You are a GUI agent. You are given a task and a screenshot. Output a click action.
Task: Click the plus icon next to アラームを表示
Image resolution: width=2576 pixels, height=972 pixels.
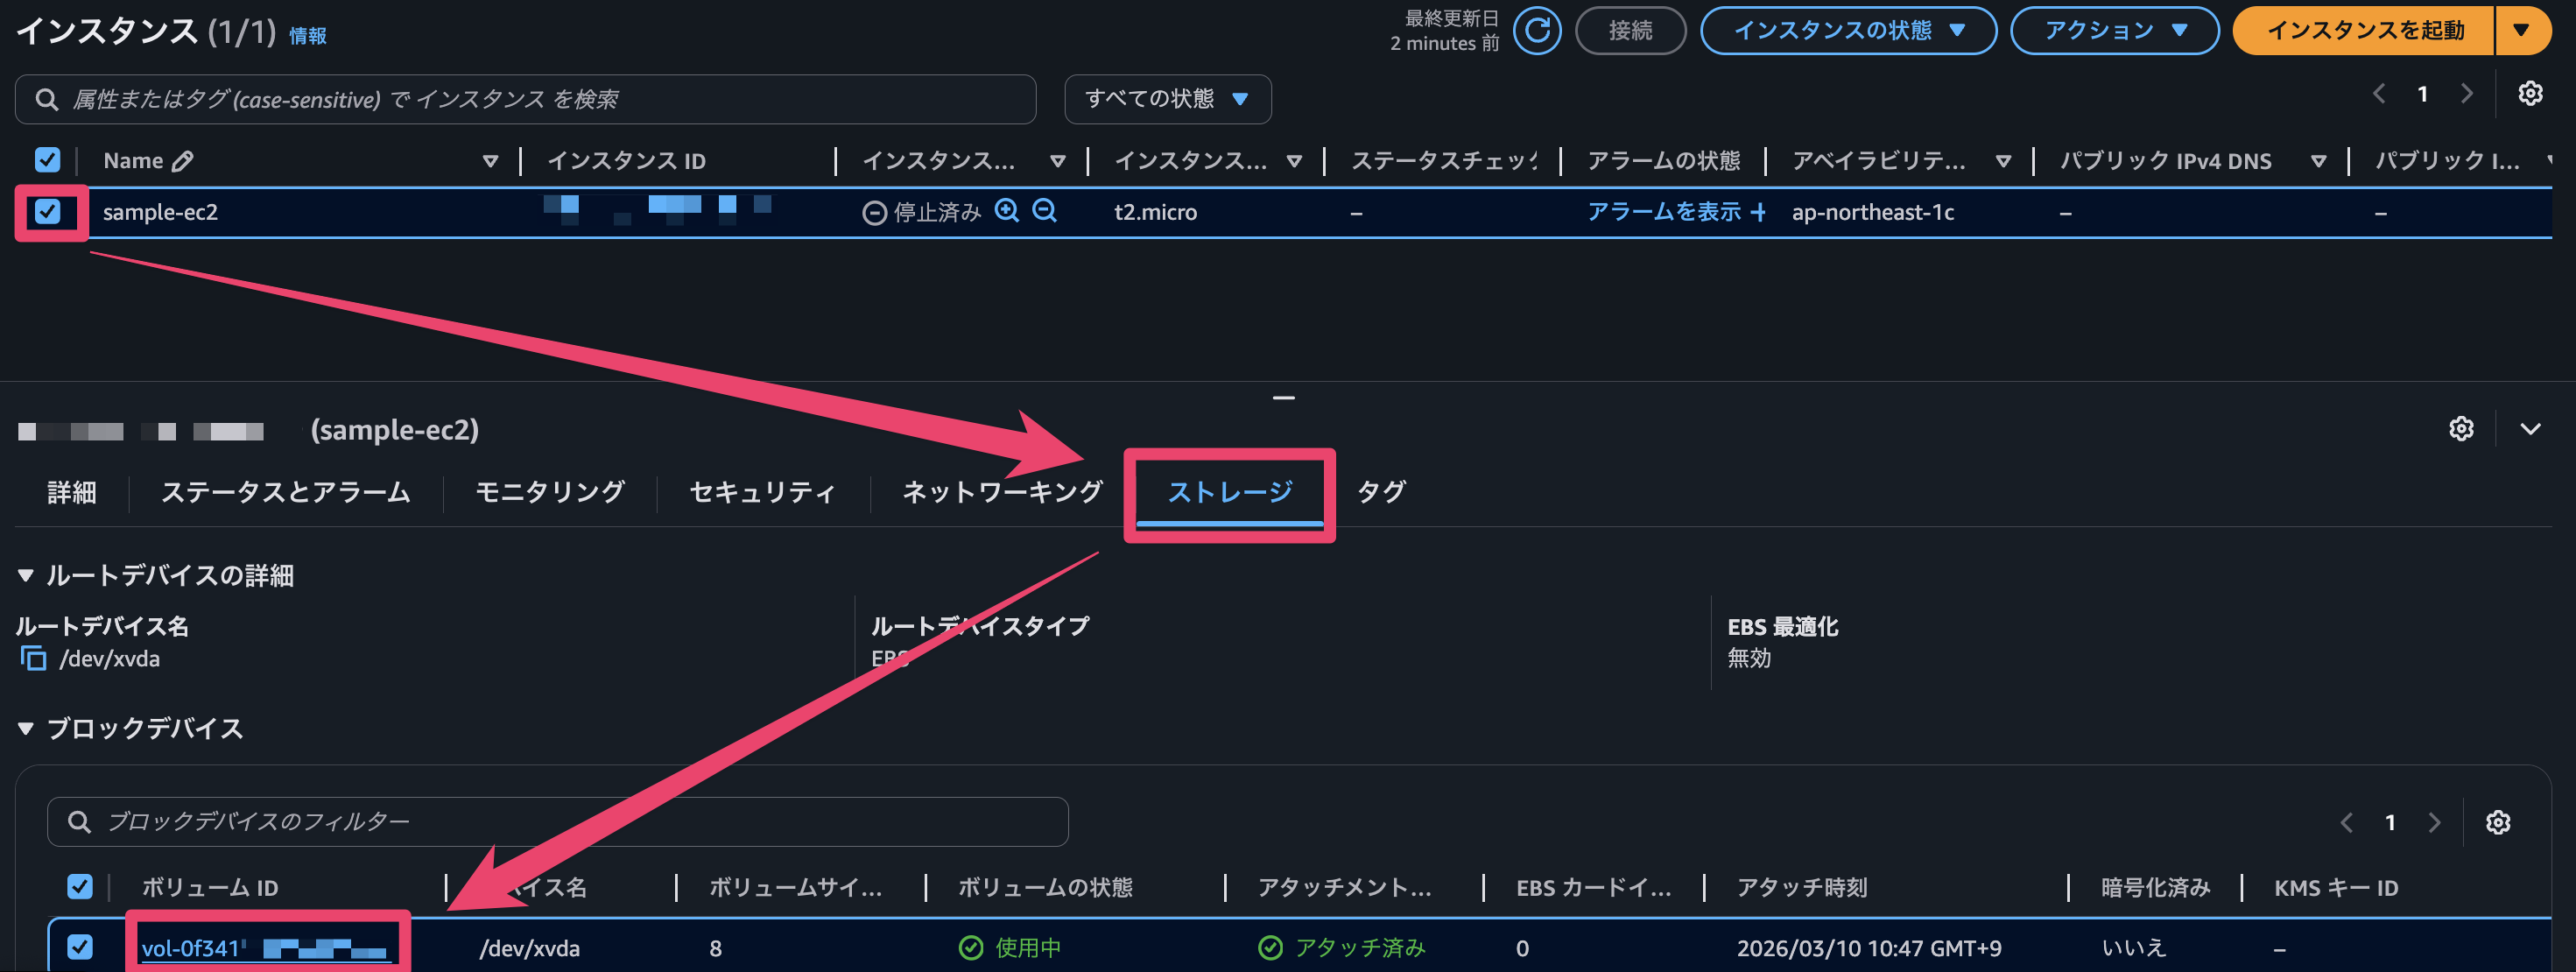(x=1760, y=211)
